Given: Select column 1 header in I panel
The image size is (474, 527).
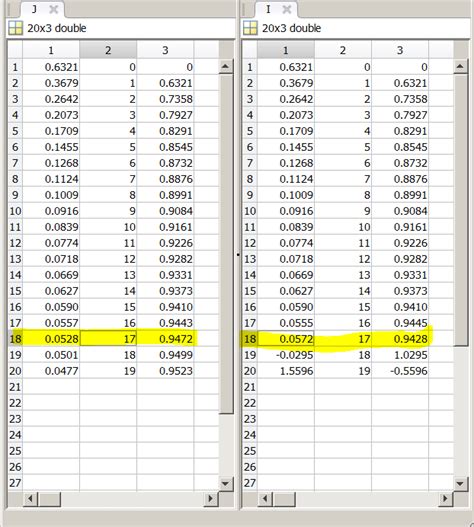Looking at the screenshot, I should coord(286,50).
